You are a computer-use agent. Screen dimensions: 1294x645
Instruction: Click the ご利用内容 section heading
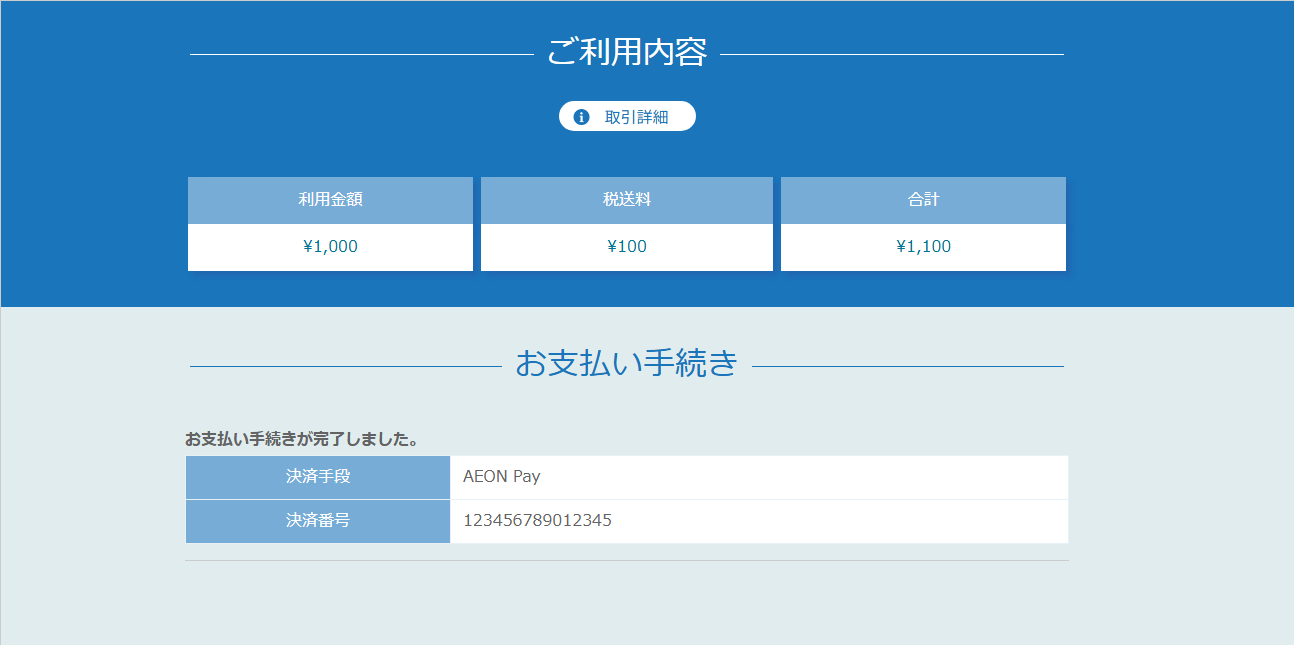[627, 52]
